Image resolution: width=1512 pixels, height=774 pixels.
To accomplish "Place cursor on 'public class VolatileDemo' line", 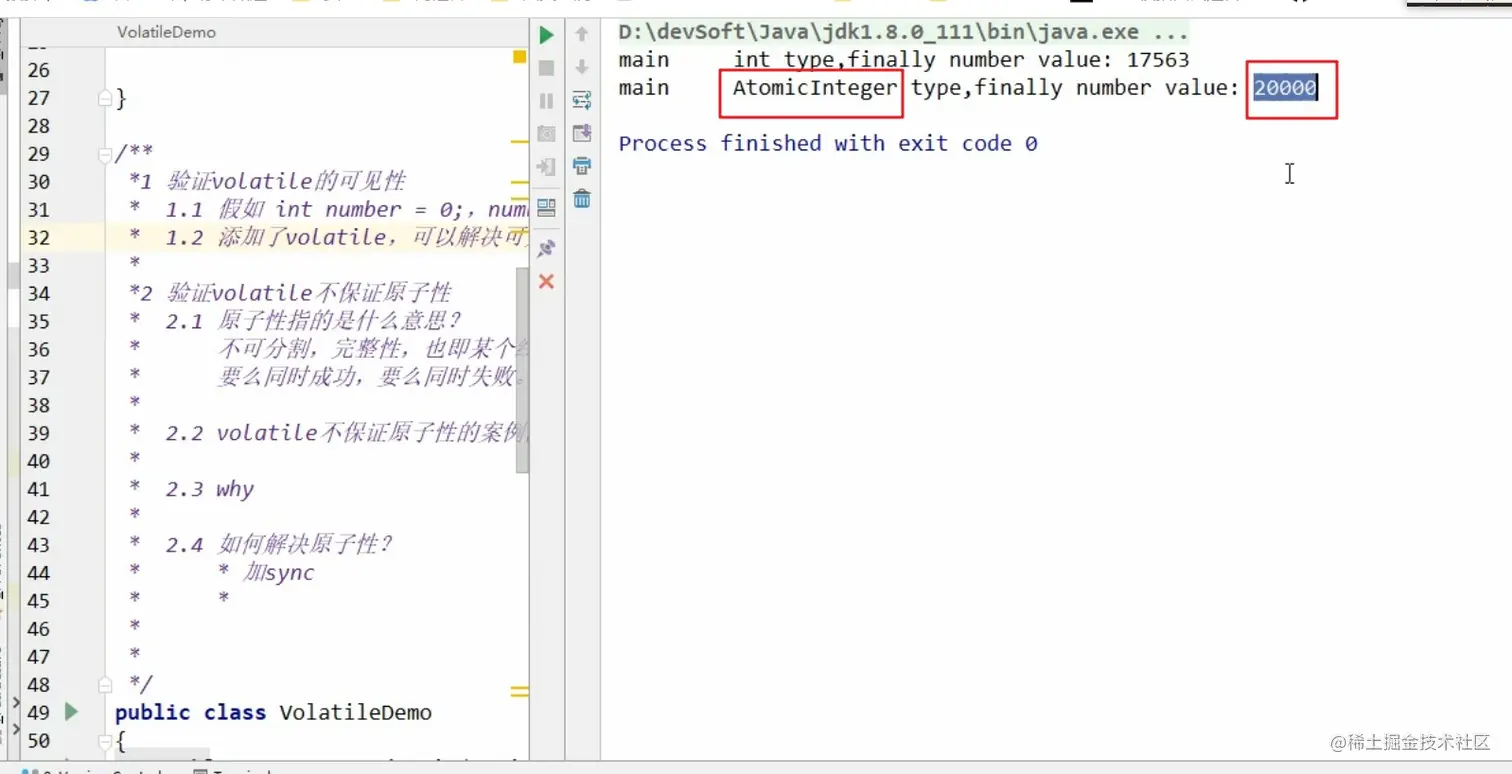I will point(273,713).
